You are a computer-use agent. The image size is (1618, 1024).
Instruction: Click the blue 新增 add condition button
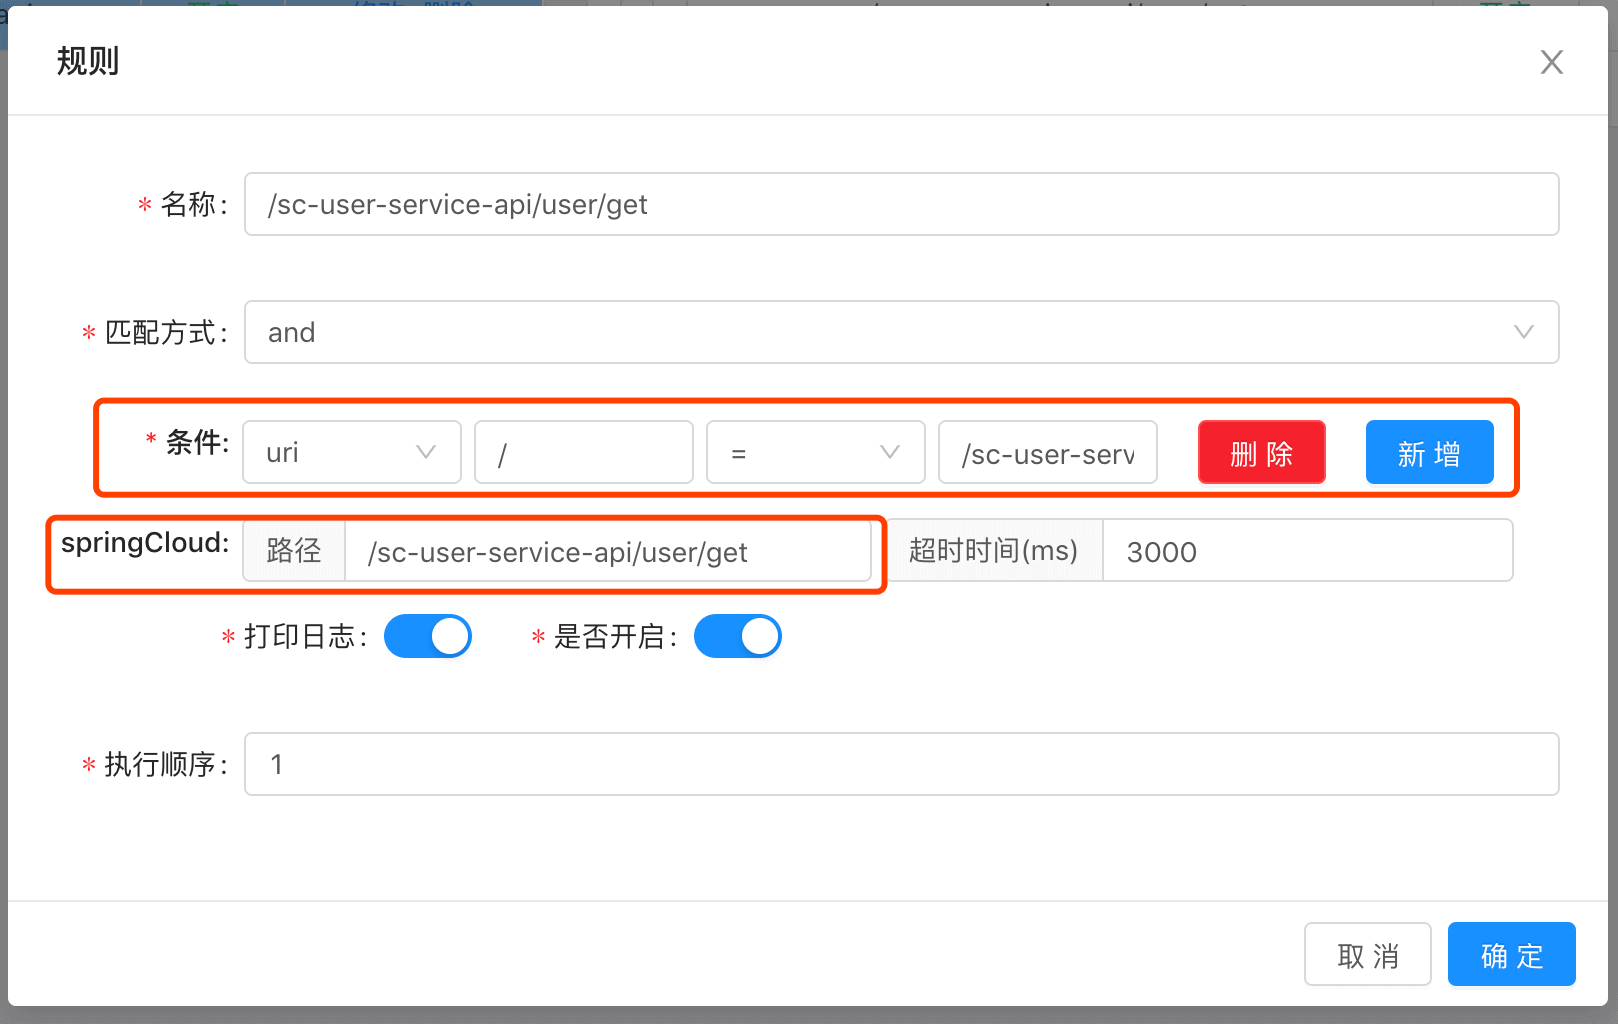pos(1429,452)
